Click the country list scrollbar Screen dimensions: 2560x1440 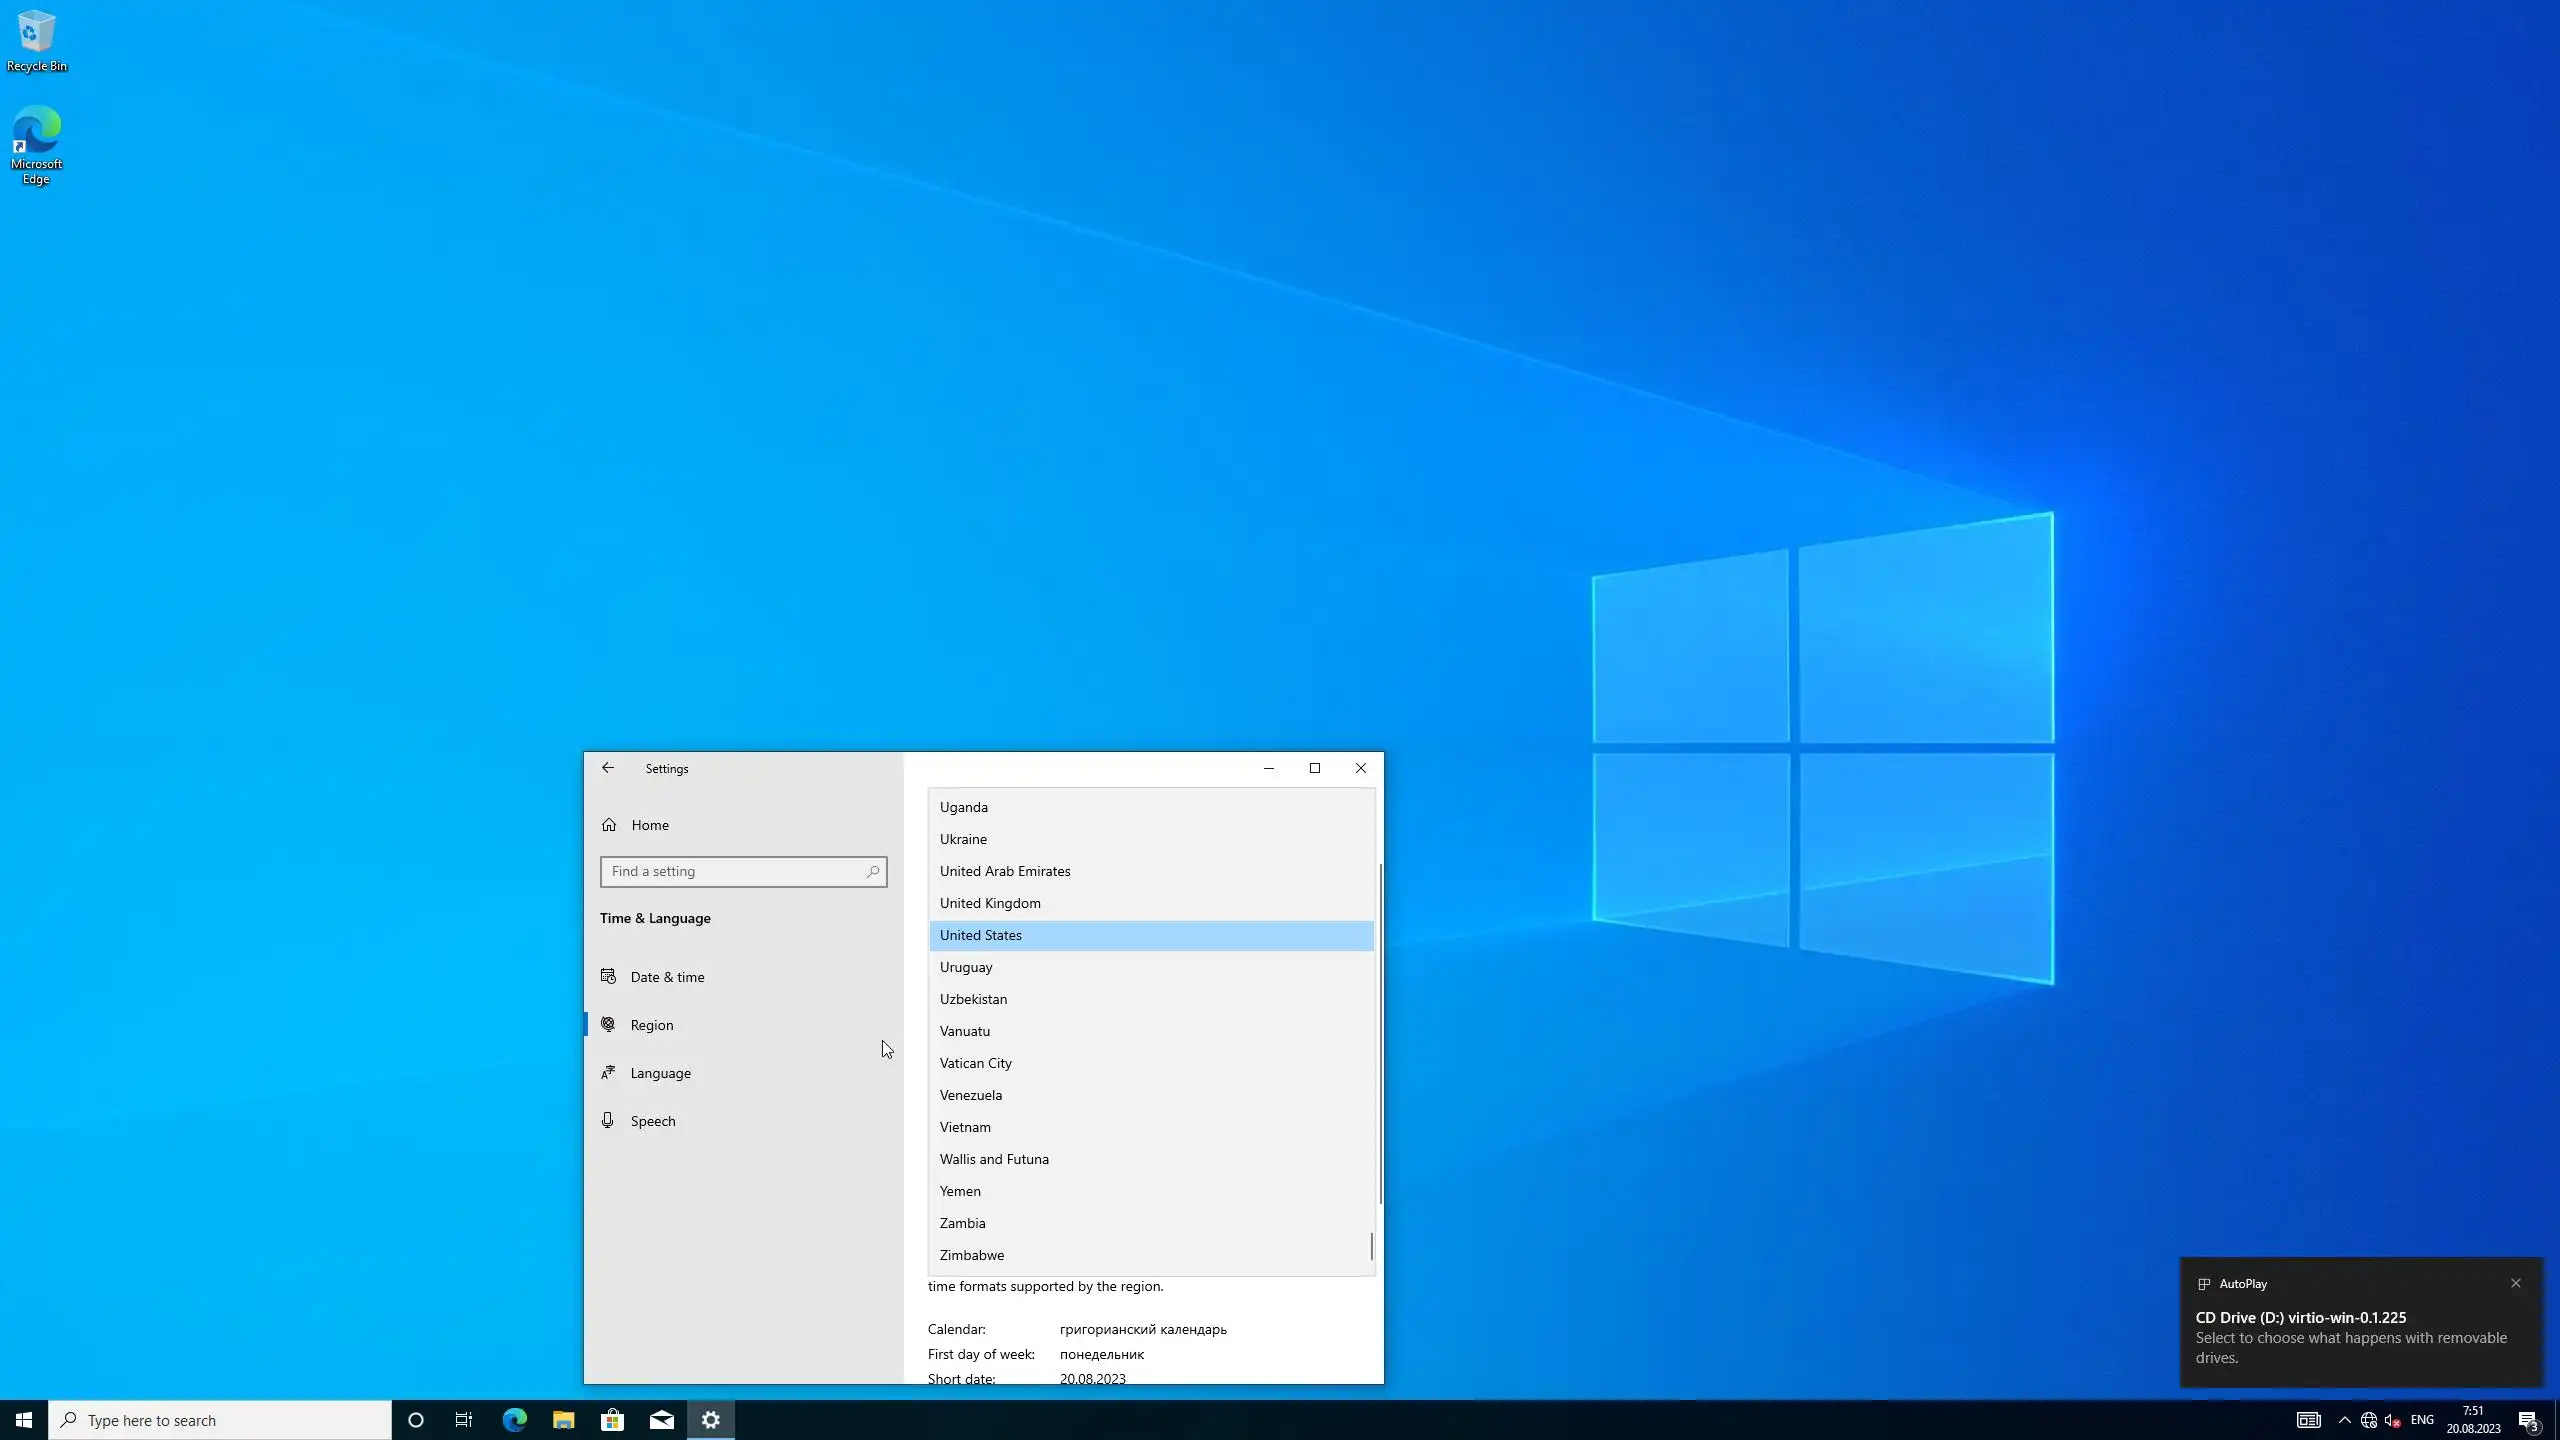pyautogui.click(x=1372, y=1246)
